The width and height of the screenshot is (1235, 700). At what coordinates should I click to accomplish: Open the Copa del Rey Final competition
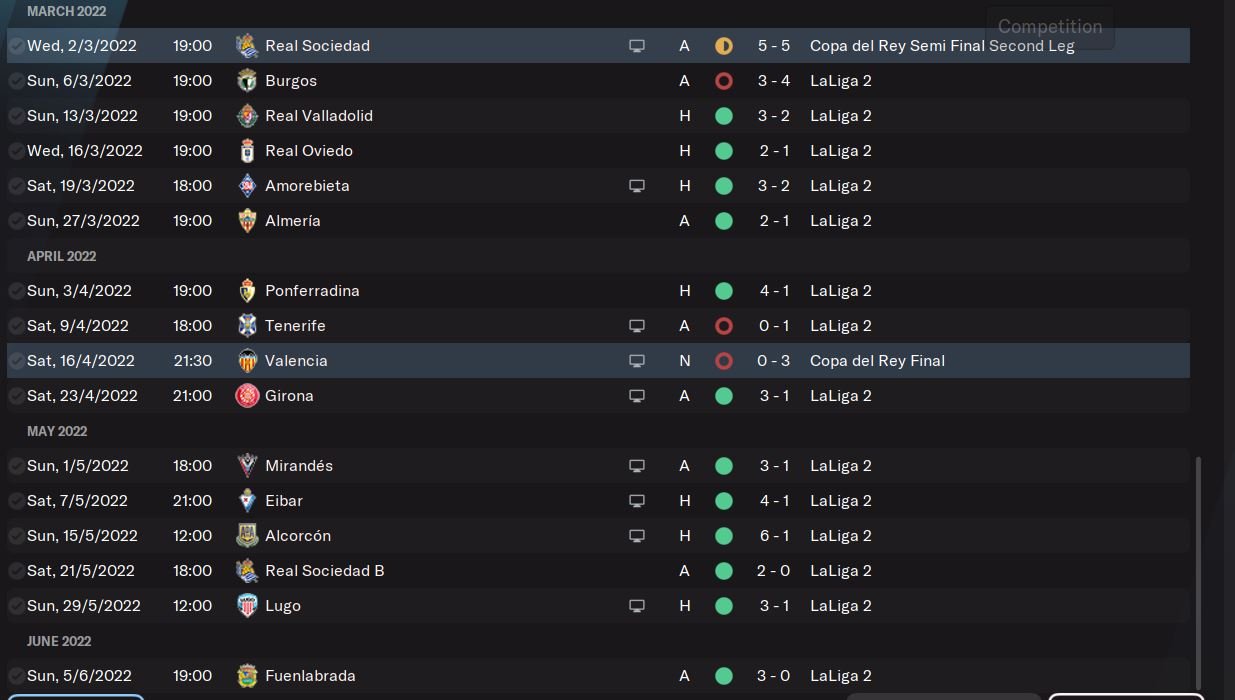point(877,361)
